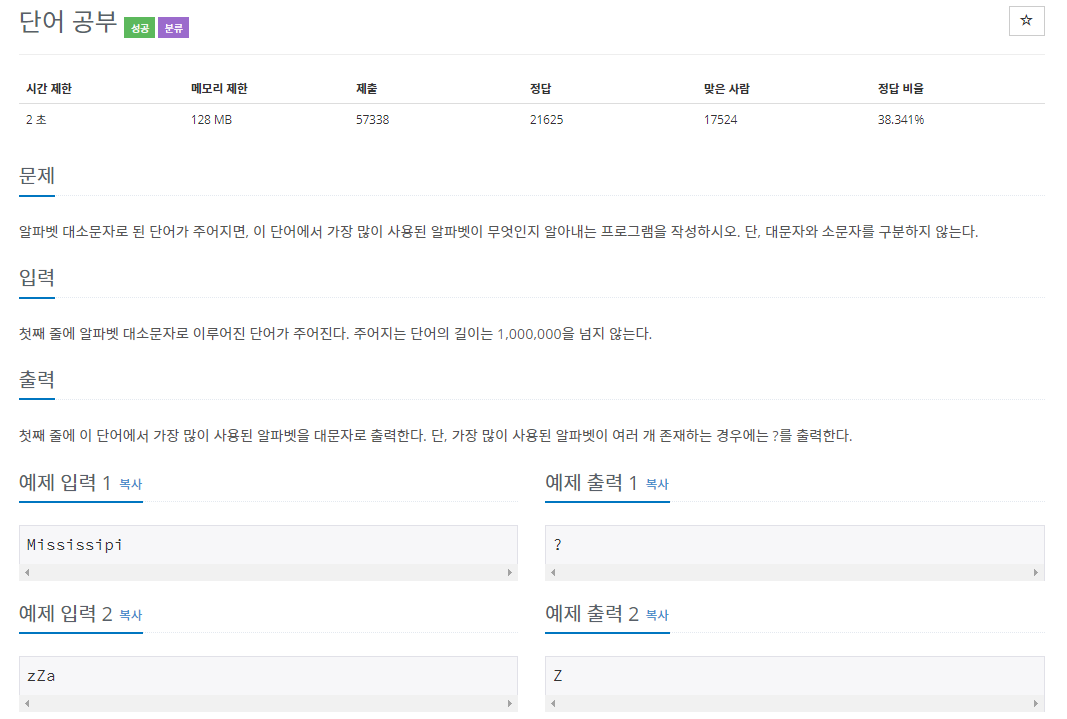Click the 17524 solvers value
The image size is (1067, 719).
[x=721, y=120]
